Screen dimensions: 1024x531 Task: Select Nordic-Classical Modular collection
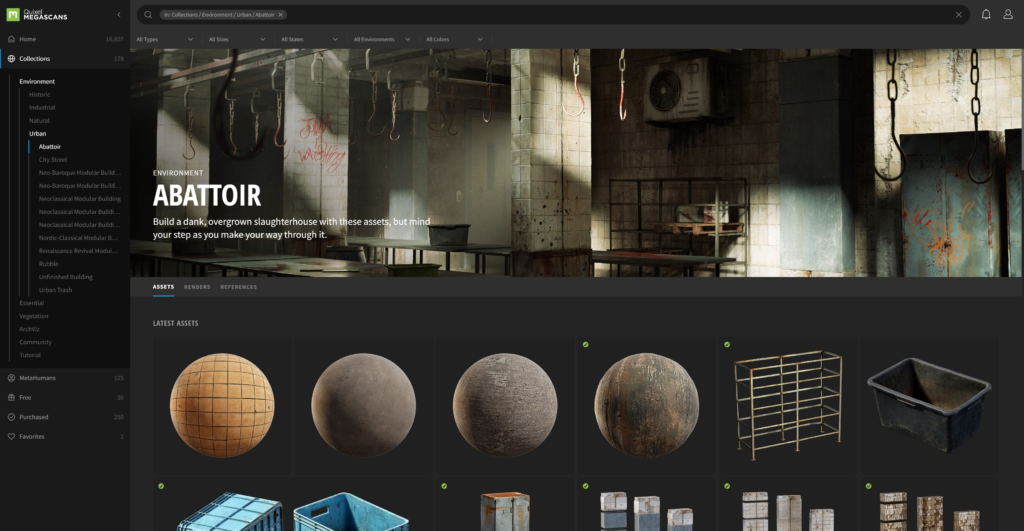pos(78,238)
